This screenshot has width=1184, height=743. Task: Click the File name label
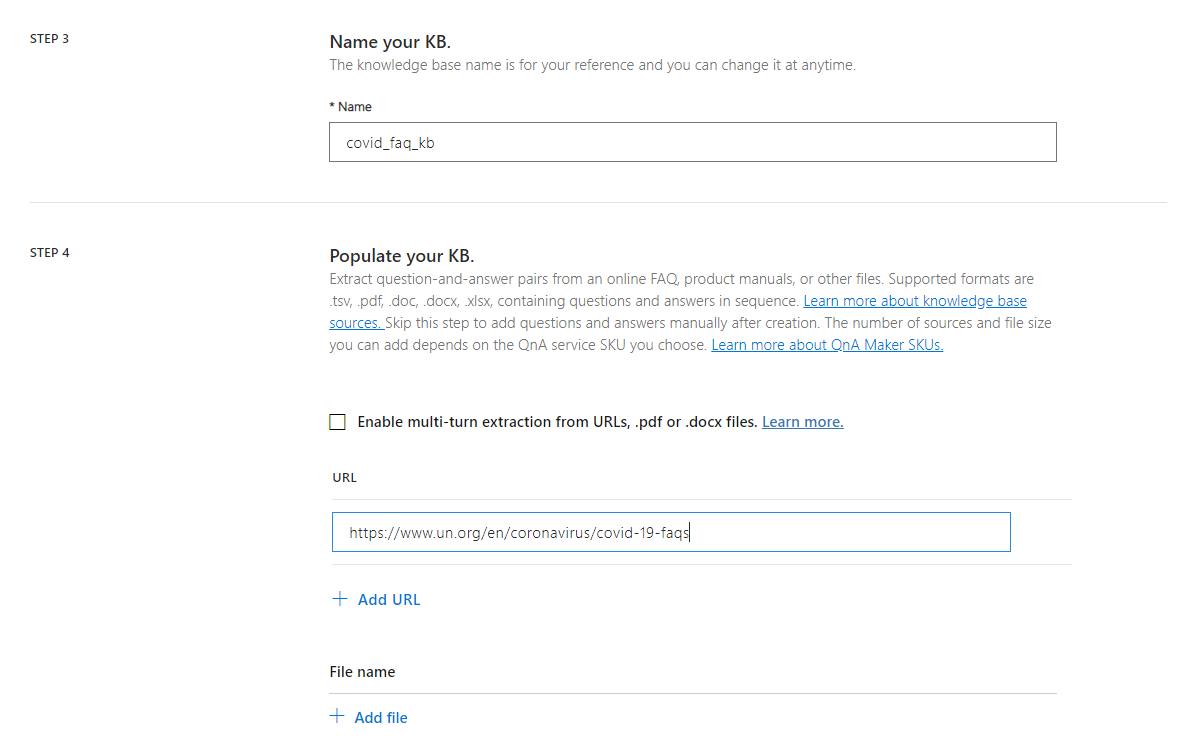[x=361, y=671]
